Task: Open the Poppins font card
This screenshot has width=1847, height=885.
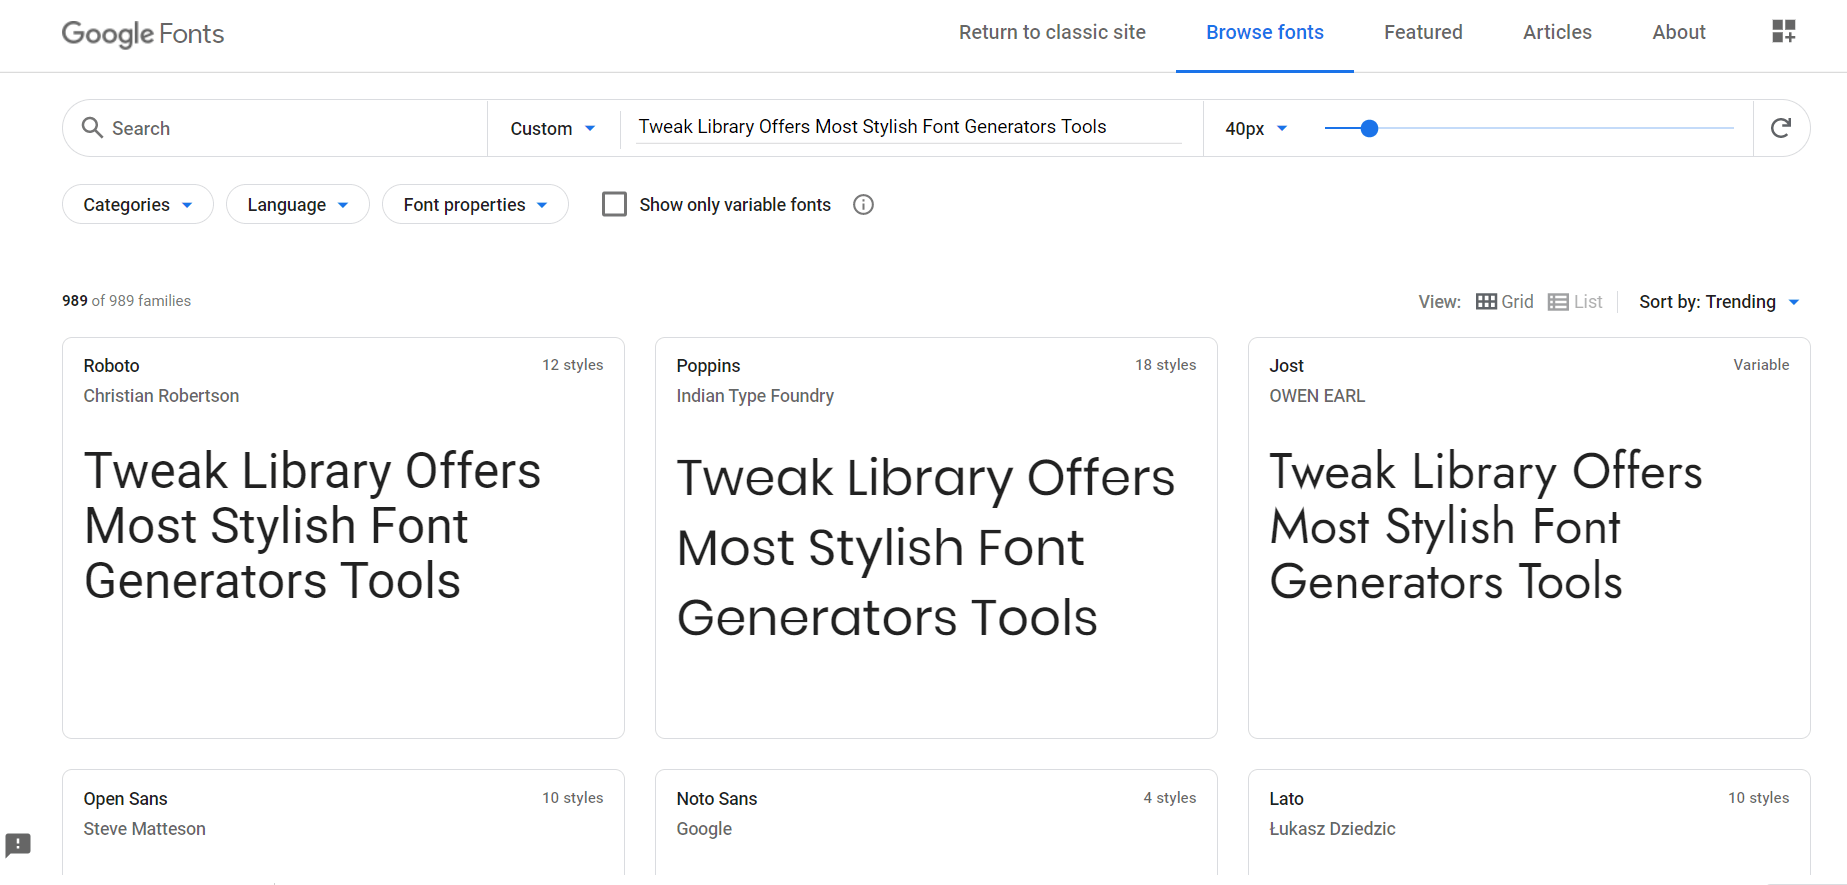Action: (x=936, y=538)
